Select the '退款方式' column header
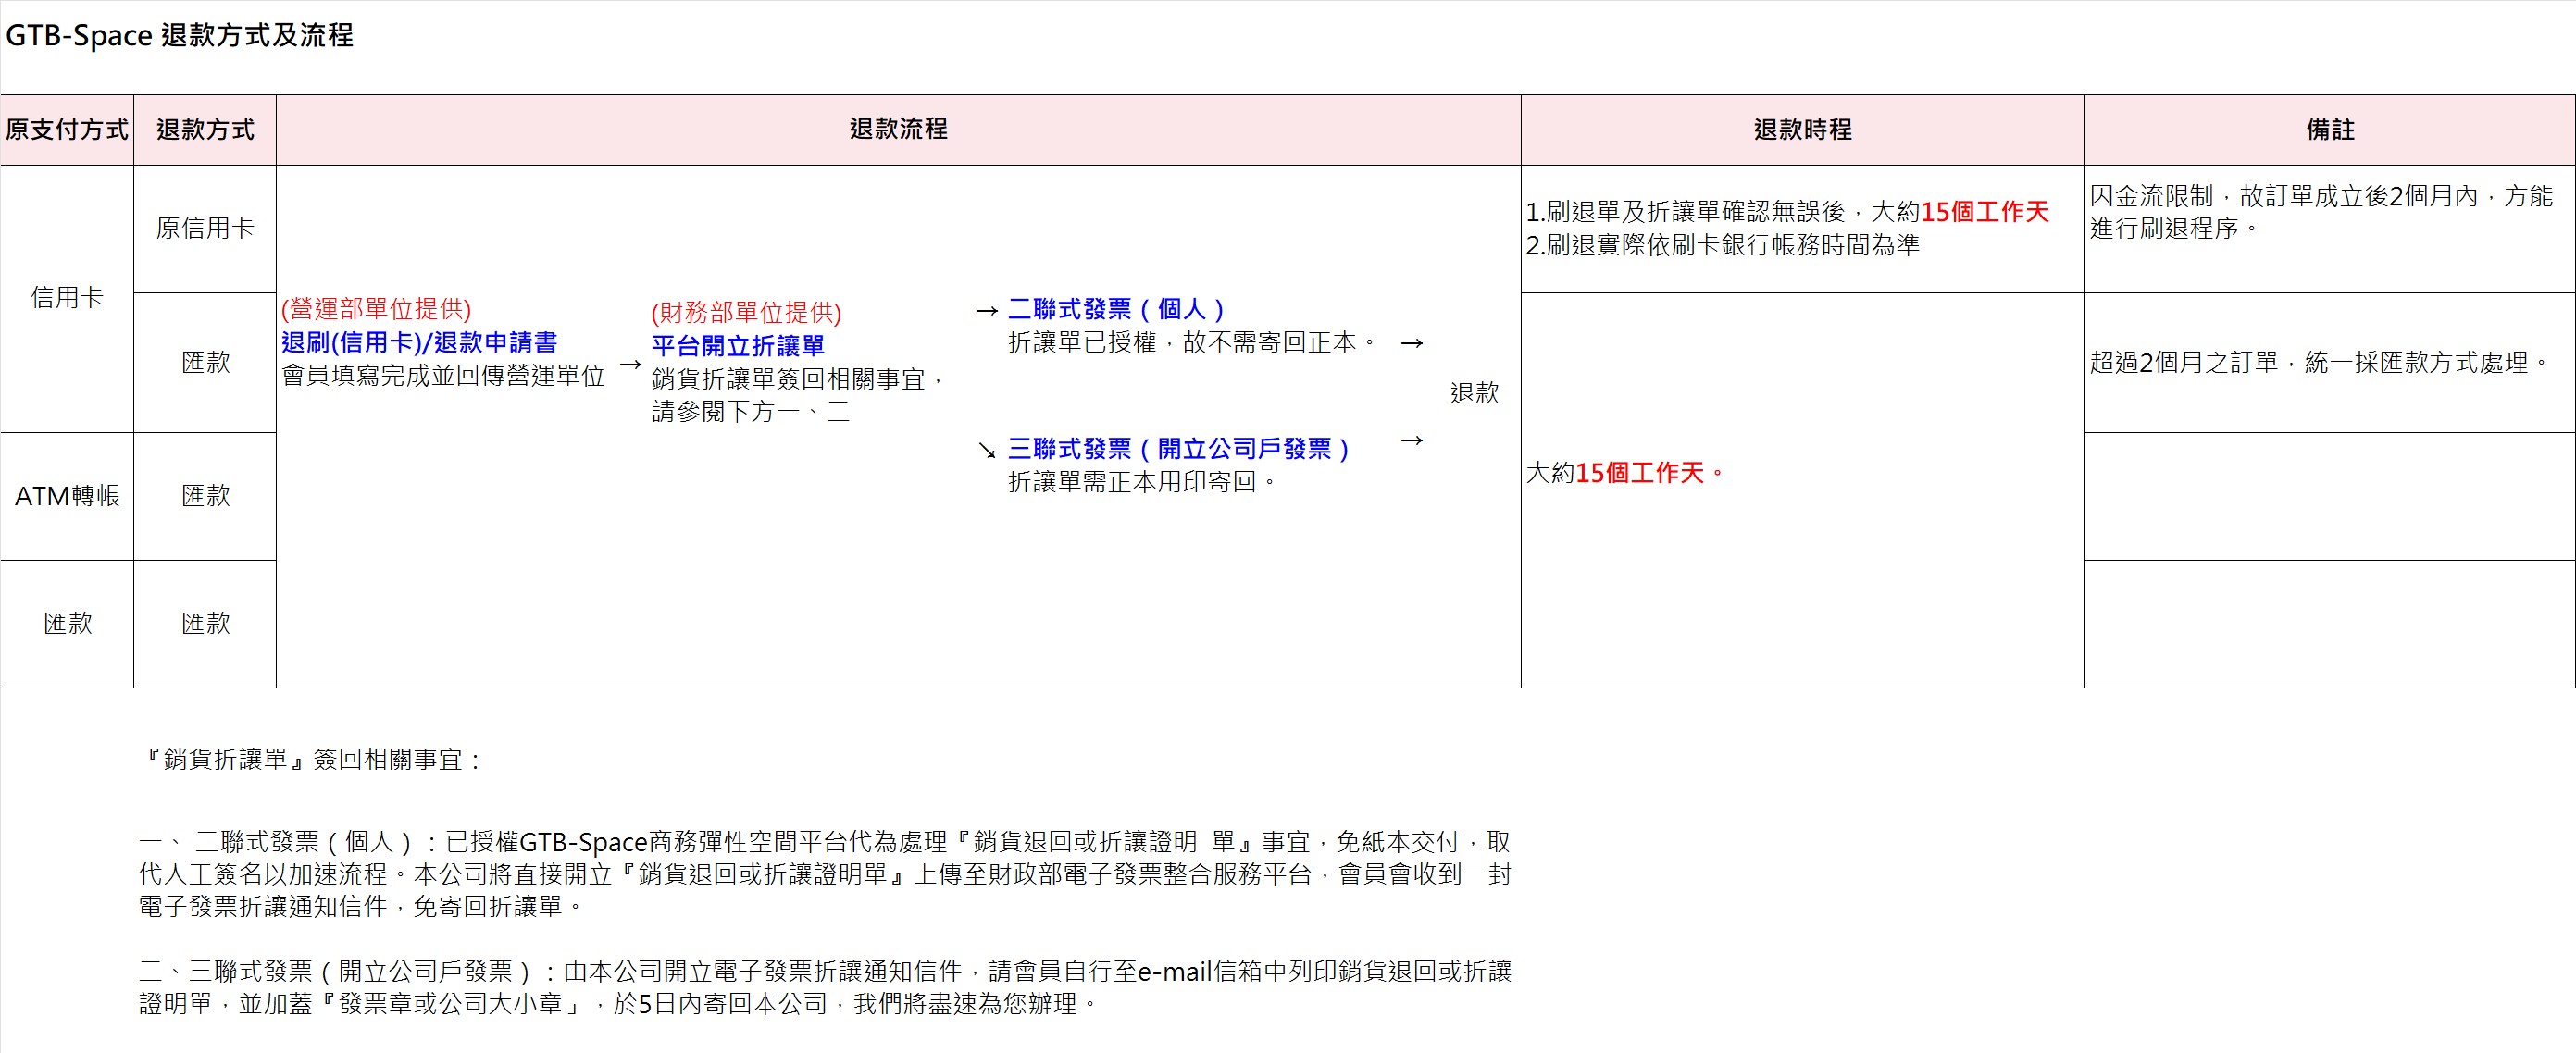 [205, 130]
